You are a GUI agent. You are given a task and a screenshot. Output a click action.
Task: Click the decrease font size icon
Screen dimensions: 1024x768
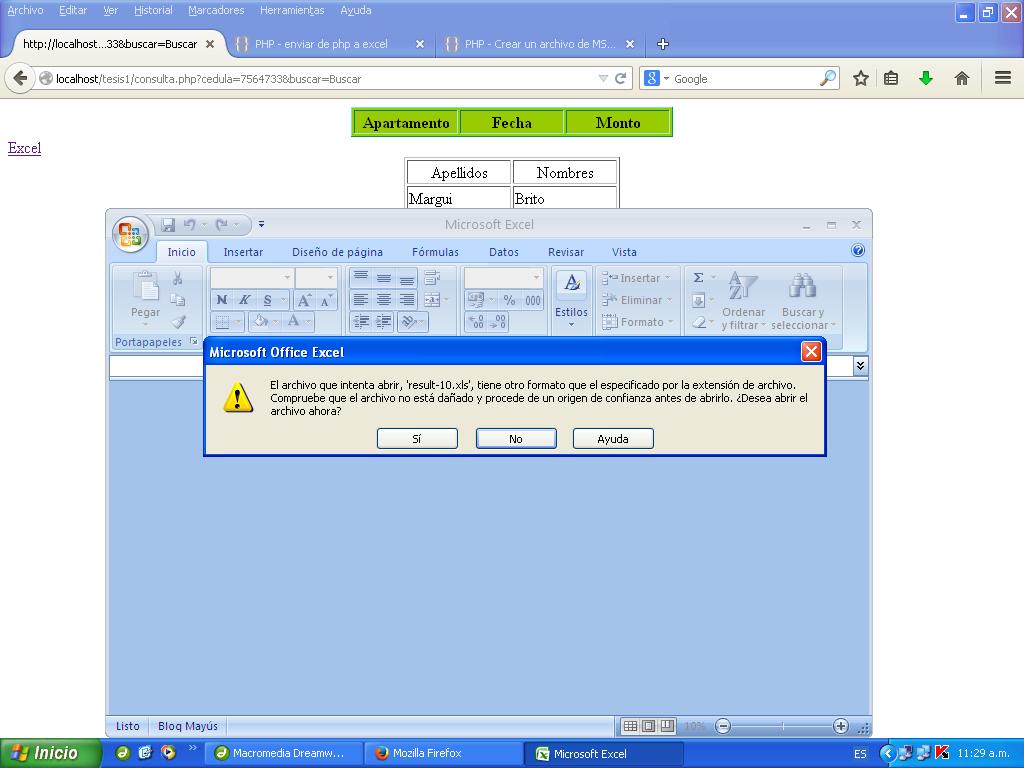point(326,300)
